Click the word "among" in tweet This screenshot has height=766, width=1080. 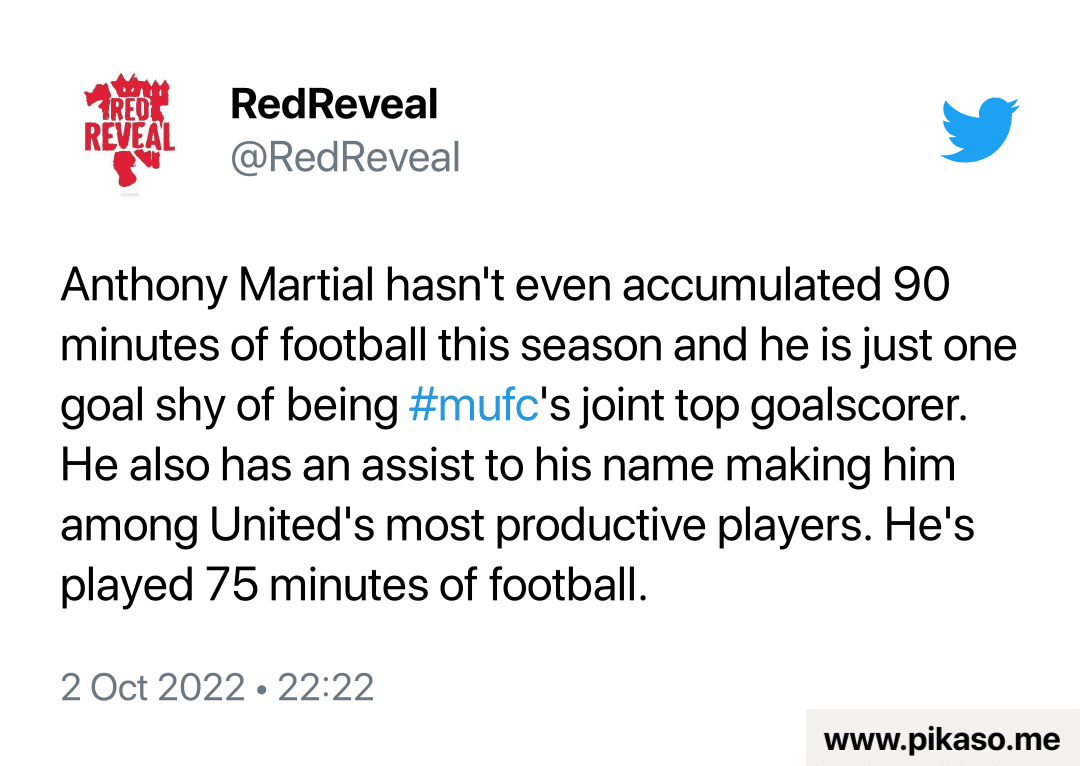[x=126, y=526]
